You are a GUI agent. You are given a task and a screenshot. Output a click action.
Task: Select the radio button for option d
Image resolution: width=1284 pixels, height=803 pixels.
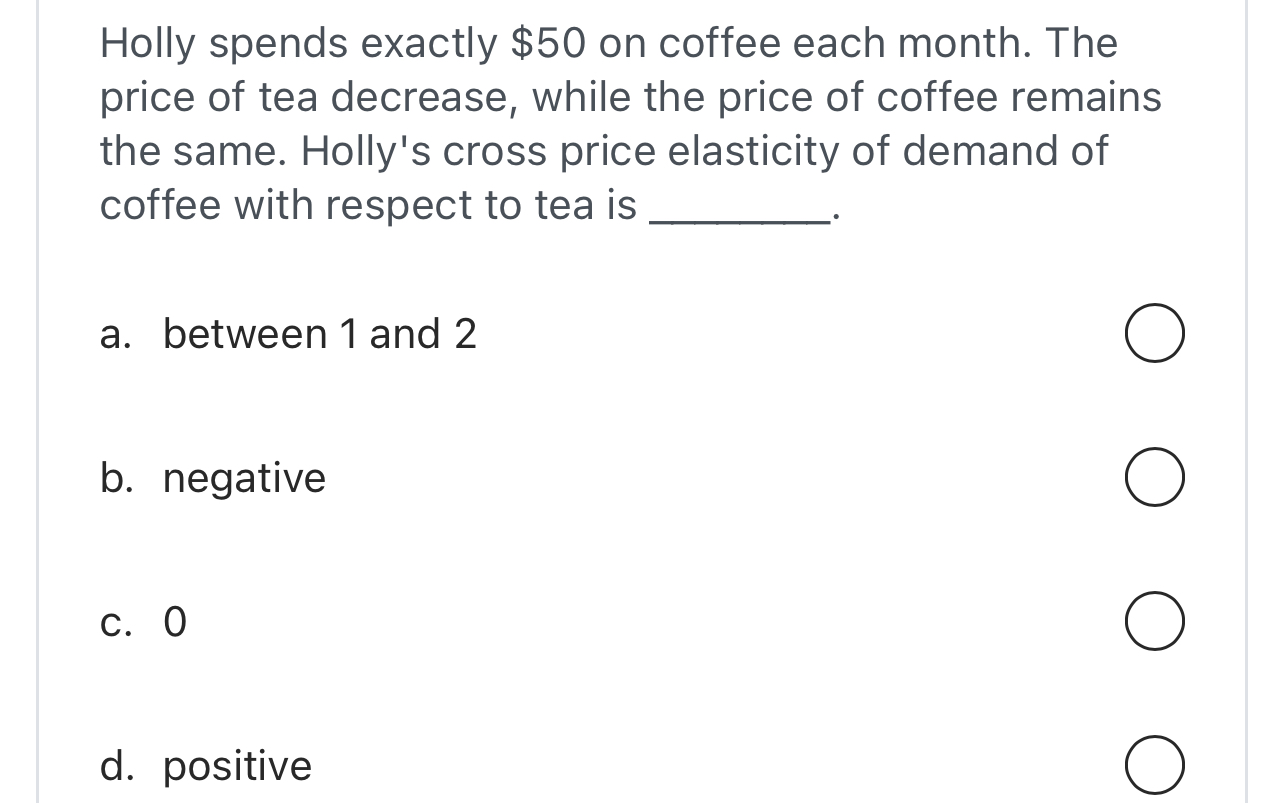point(1153,766)
